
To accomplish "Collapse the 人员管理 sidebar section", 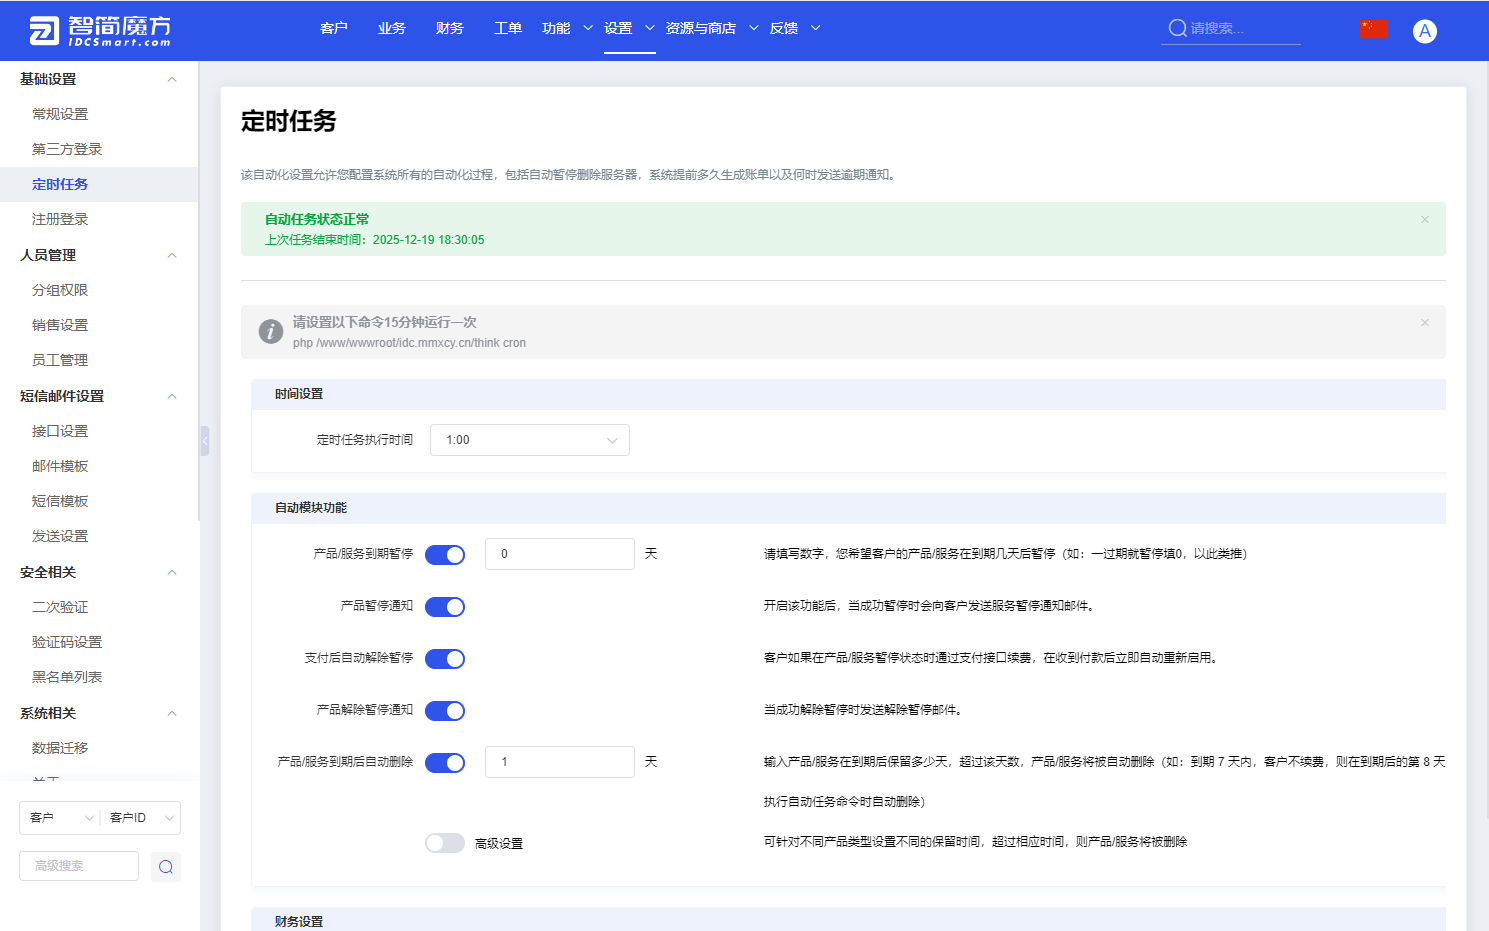I will click(171, 255).
